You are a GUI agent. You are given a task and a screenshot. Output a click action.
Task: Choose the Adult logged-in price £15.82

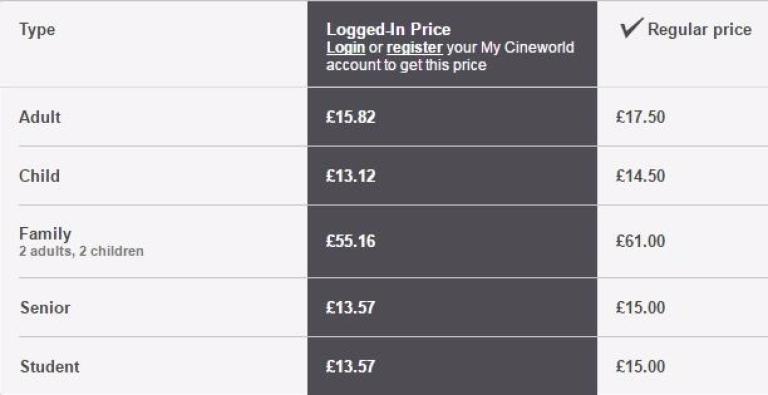point(351,117)
